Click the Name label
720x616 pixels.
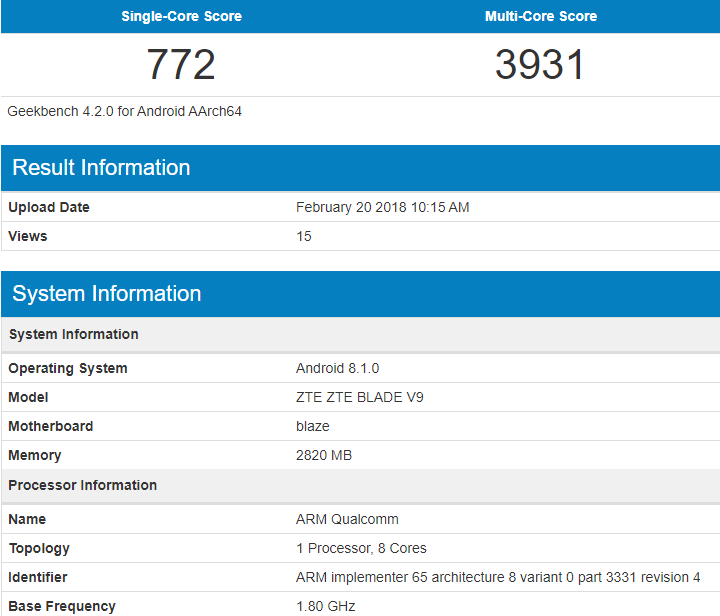pos(27,519)
